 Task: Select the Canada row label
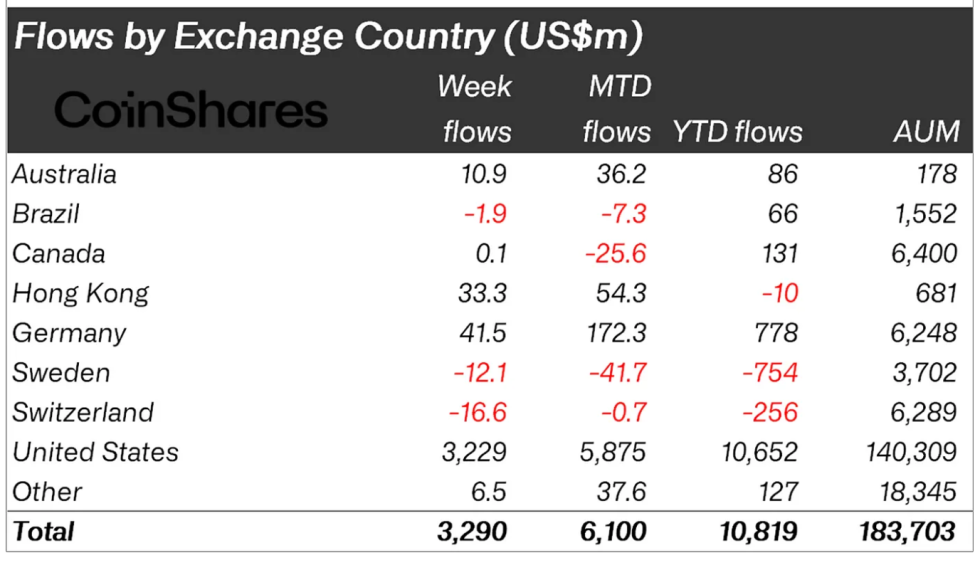point(58,254)
